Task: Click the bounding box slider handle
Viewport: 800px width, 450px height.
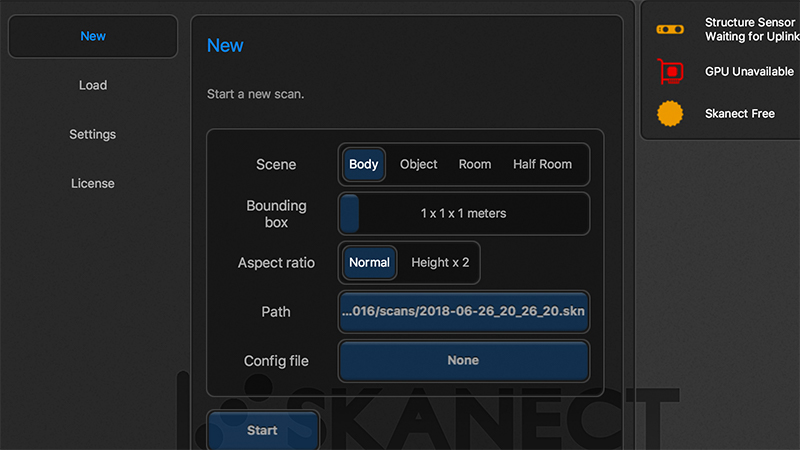Action: (x=350, y=213)
